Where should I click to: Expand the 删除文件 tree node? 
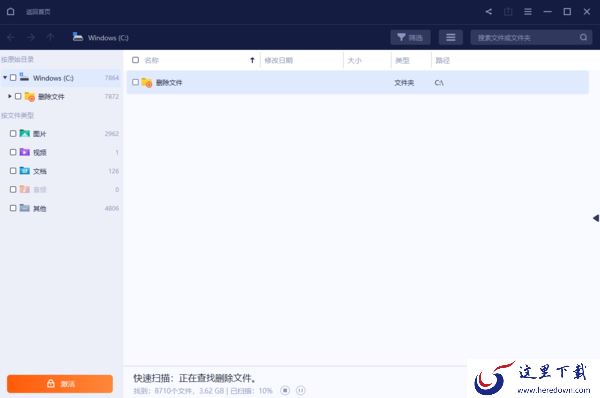(10, 96)
